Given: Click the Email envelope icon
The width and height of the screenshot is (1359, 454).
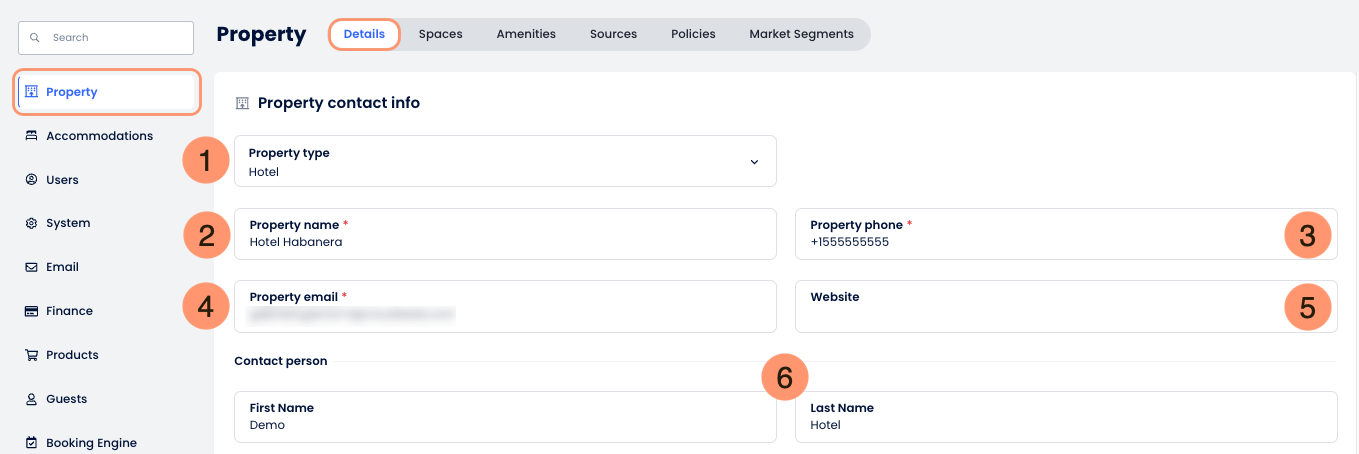Looking at the screenshot, I should (31, 267).
